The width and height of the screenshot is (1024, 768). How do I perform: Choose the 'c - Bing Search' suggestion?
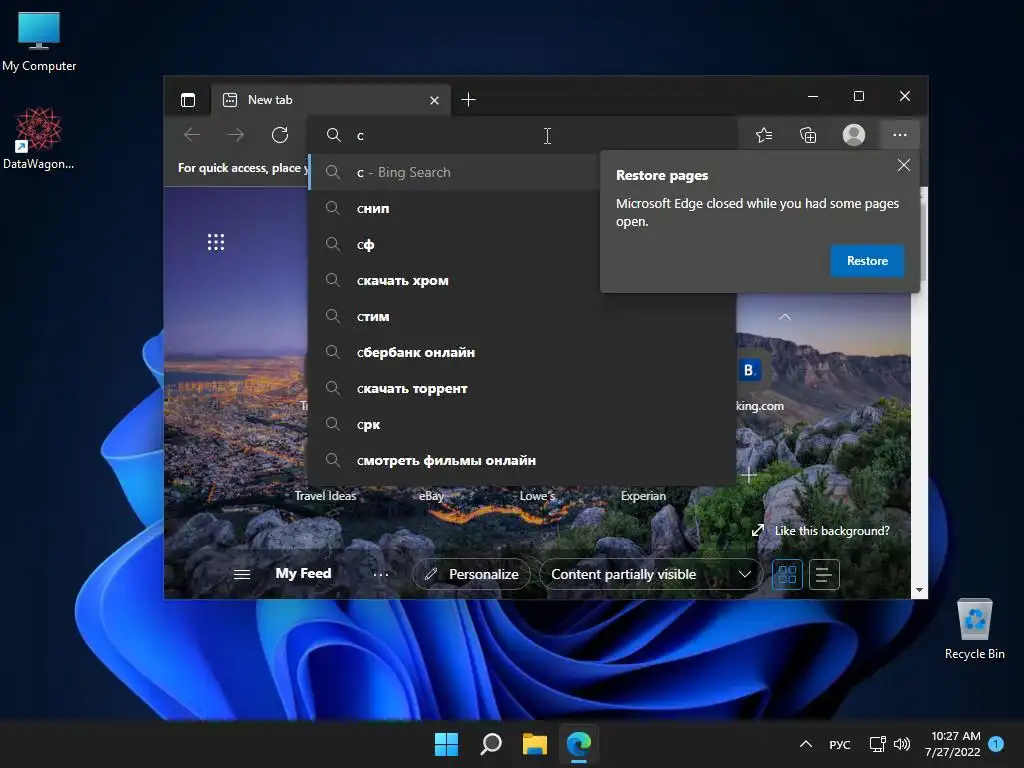[455, 172]
